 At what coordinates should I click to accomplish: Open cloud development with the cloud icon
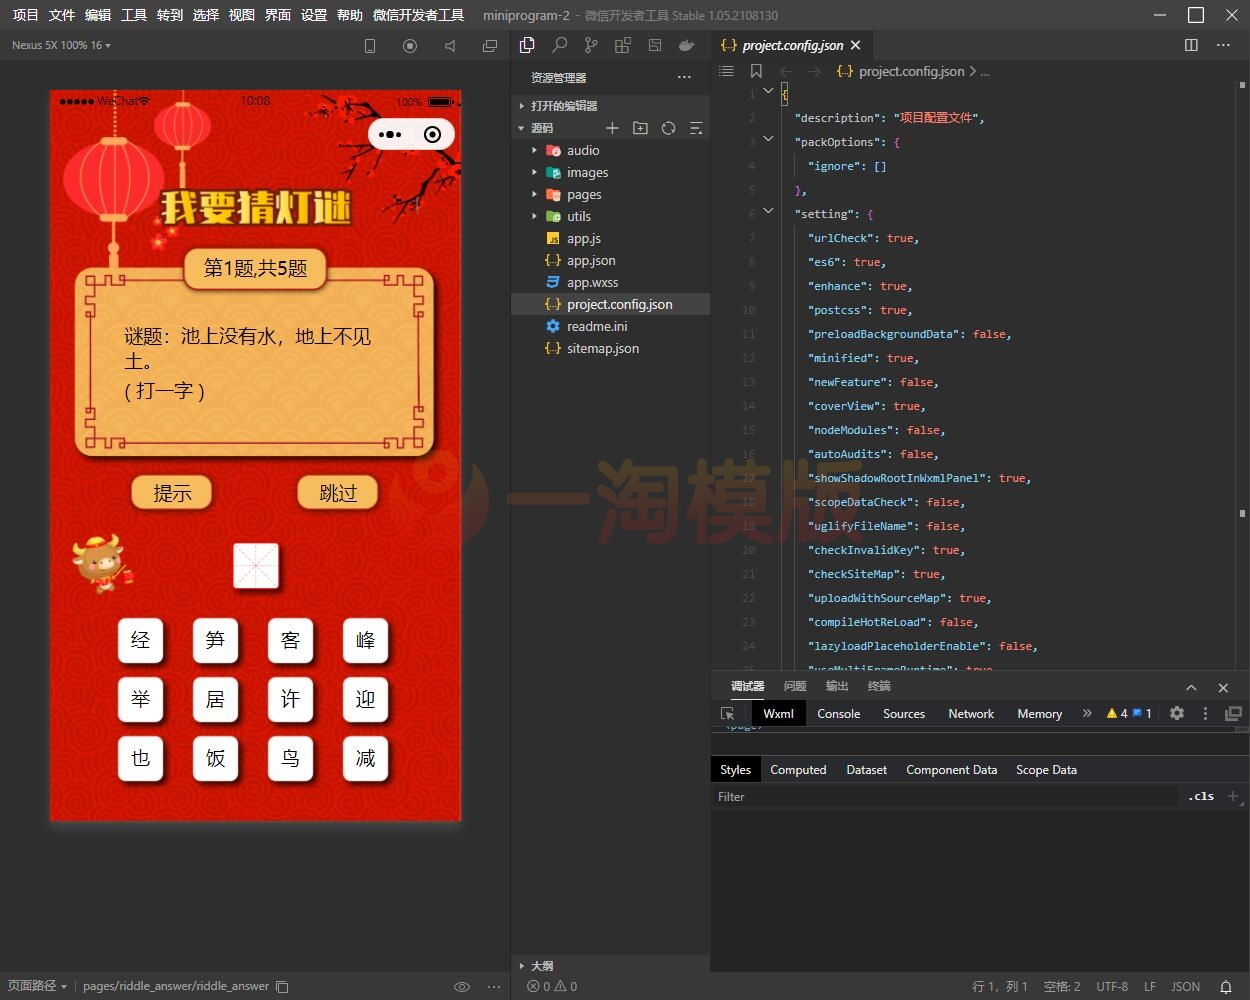[x=686, y=45]
